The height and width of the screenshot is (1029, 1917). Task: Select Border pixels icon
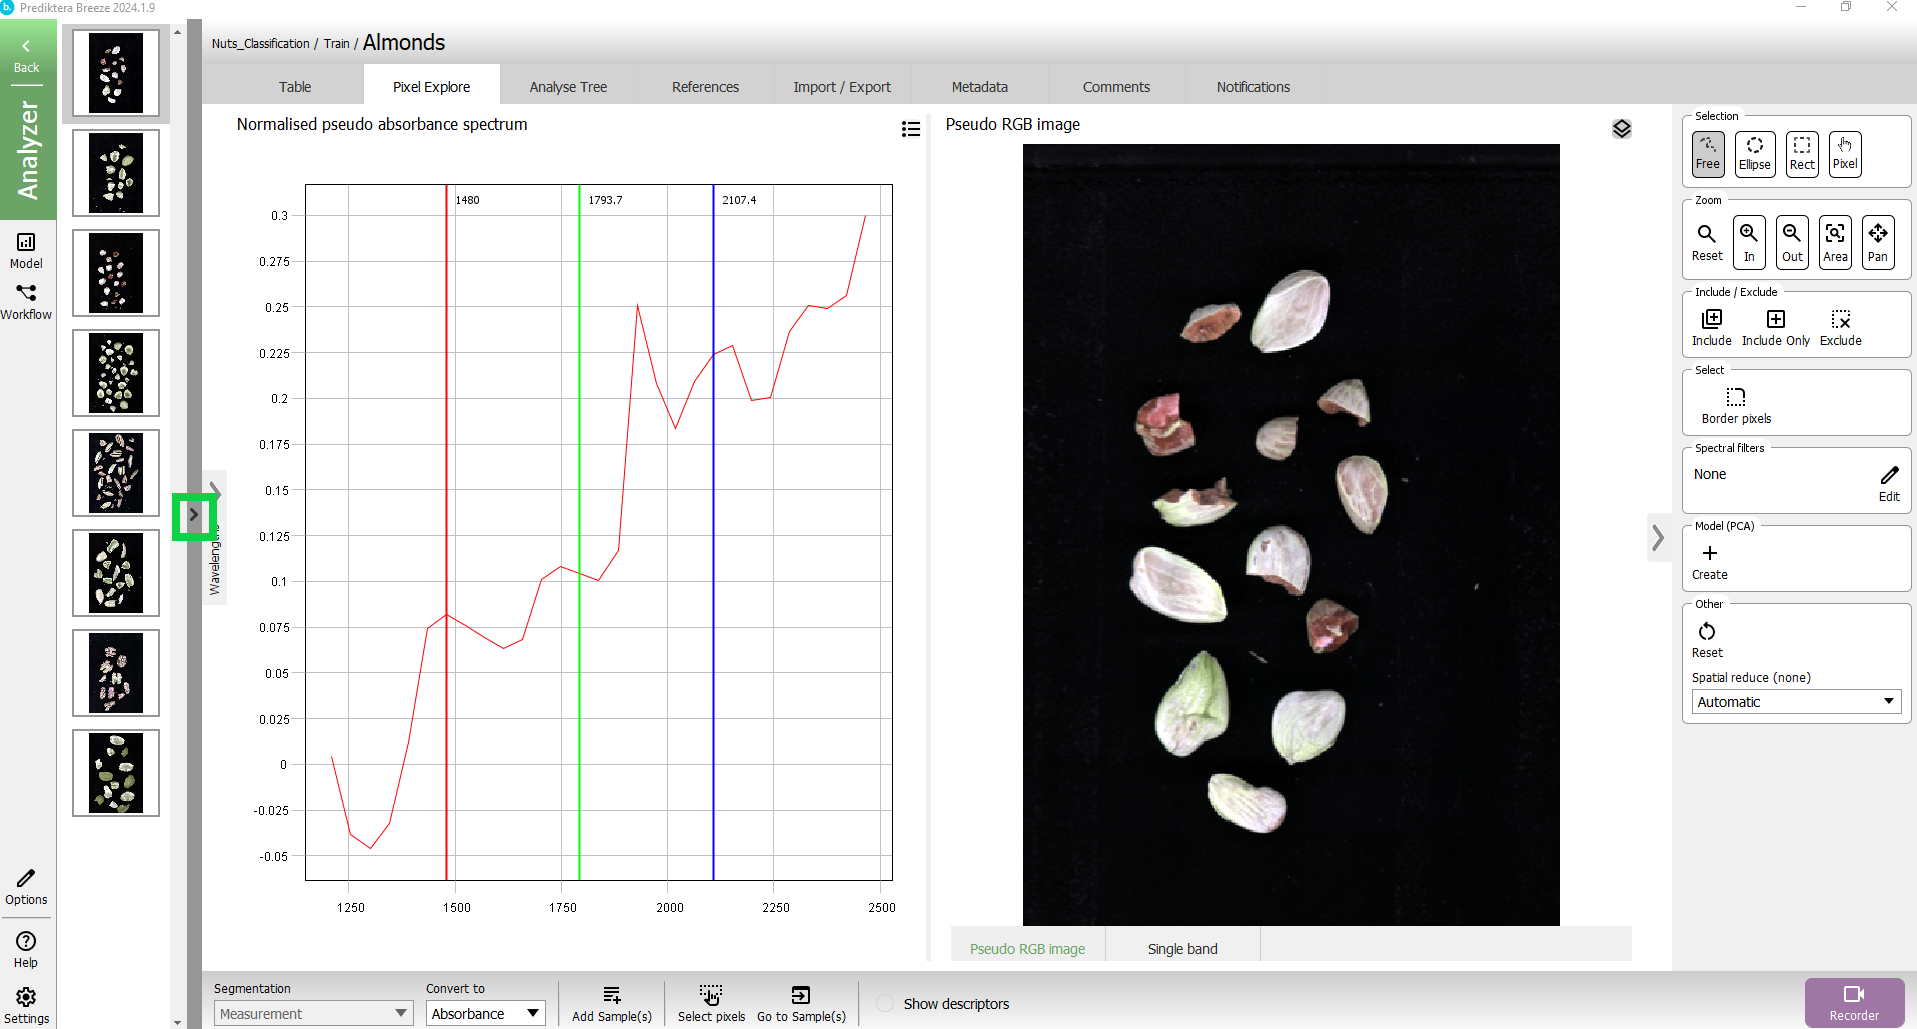1735,404
